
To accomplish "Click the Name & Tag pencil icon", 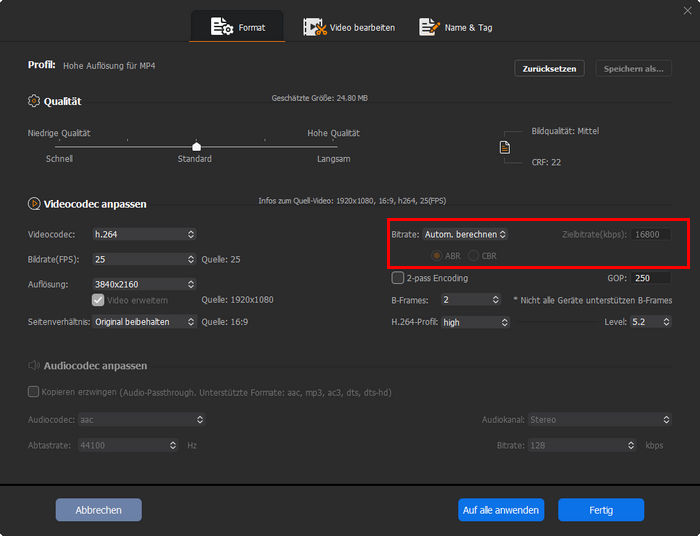I will click(429, 27).
